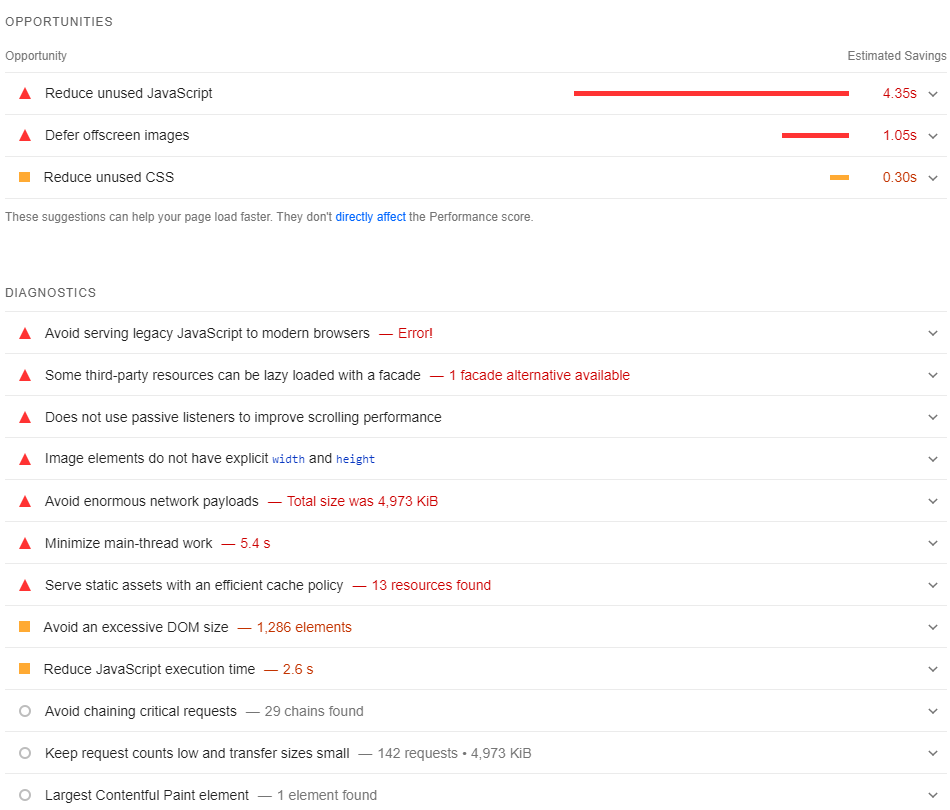The width and height of the screenshot is (950, 810).
Task: Click the gray circle beside Largest Contentful Paint element
Action: pos(25,794)
